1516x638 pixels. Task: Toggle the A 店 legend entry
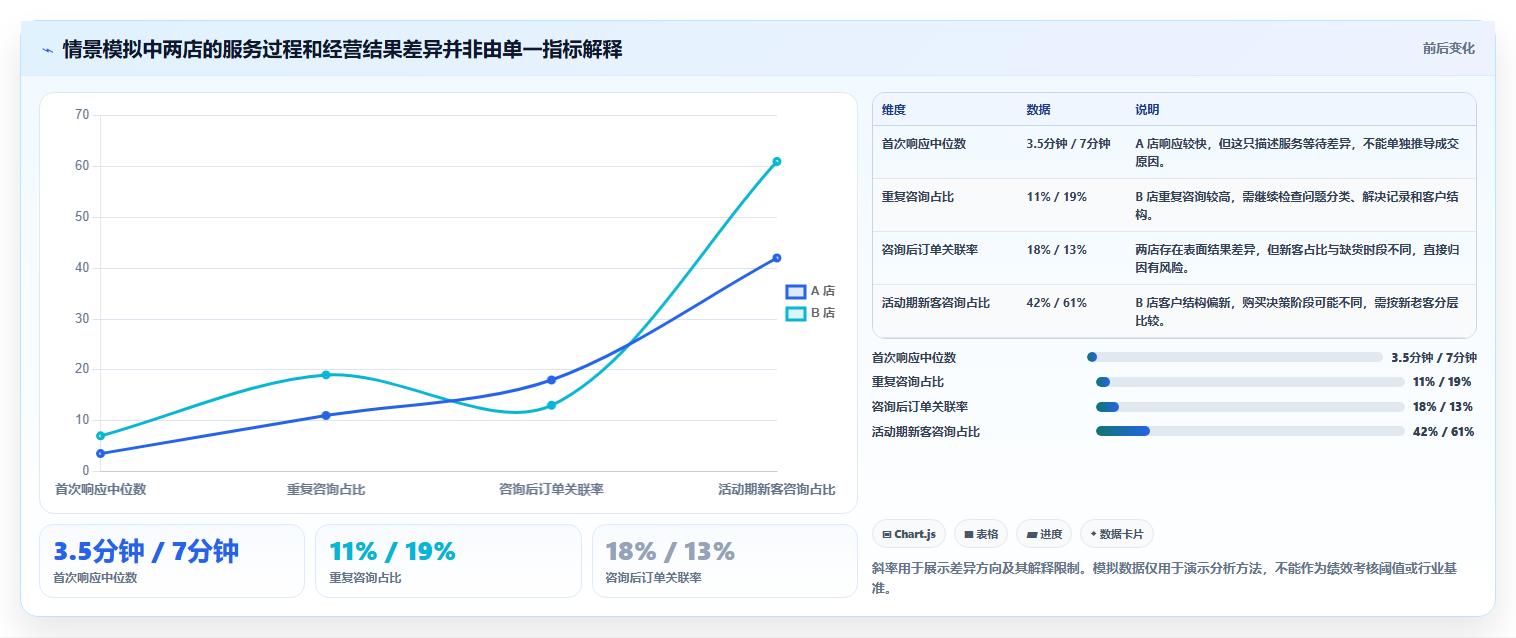[x=811, y=291]
